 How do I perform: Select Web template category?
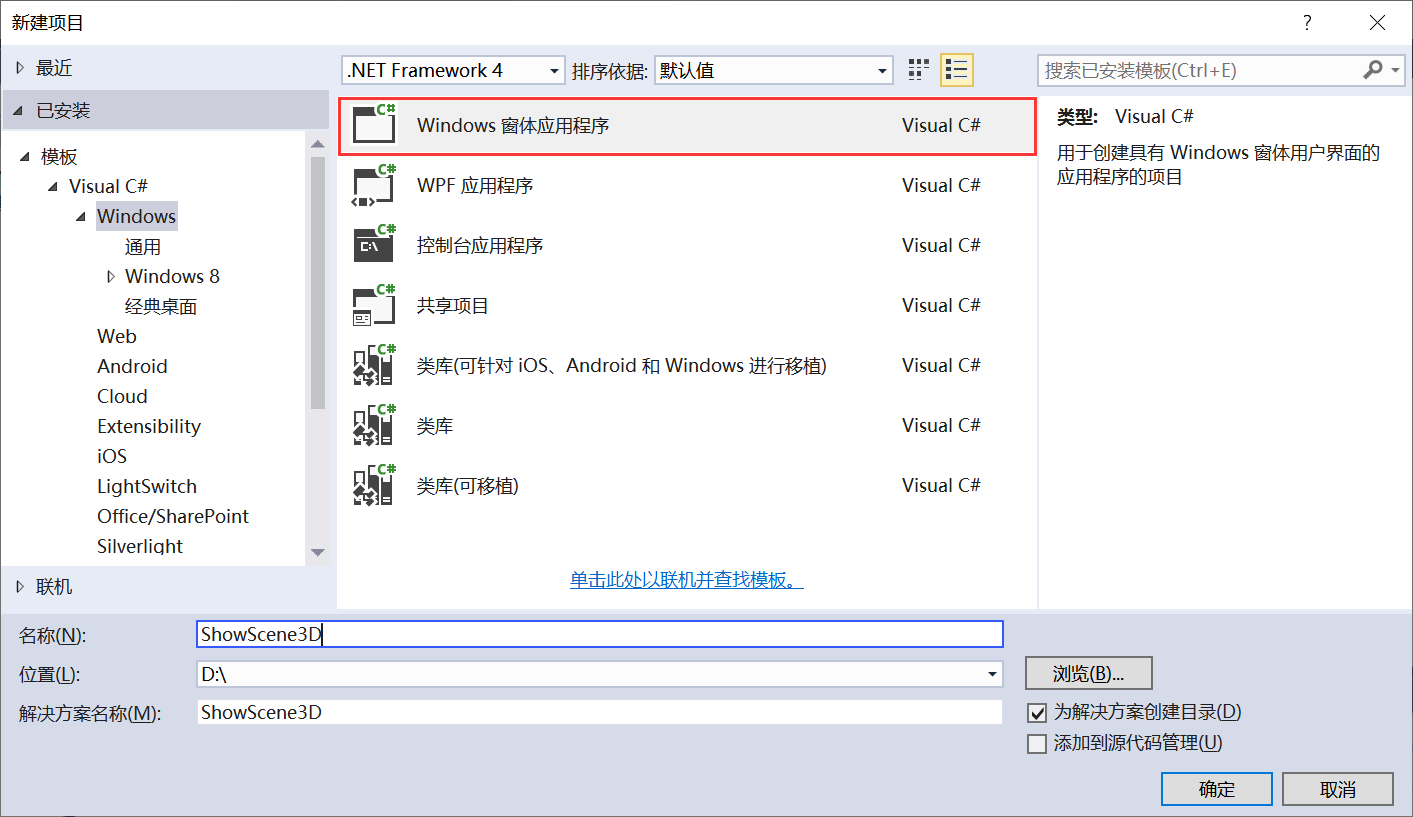(x=117, y=336)
